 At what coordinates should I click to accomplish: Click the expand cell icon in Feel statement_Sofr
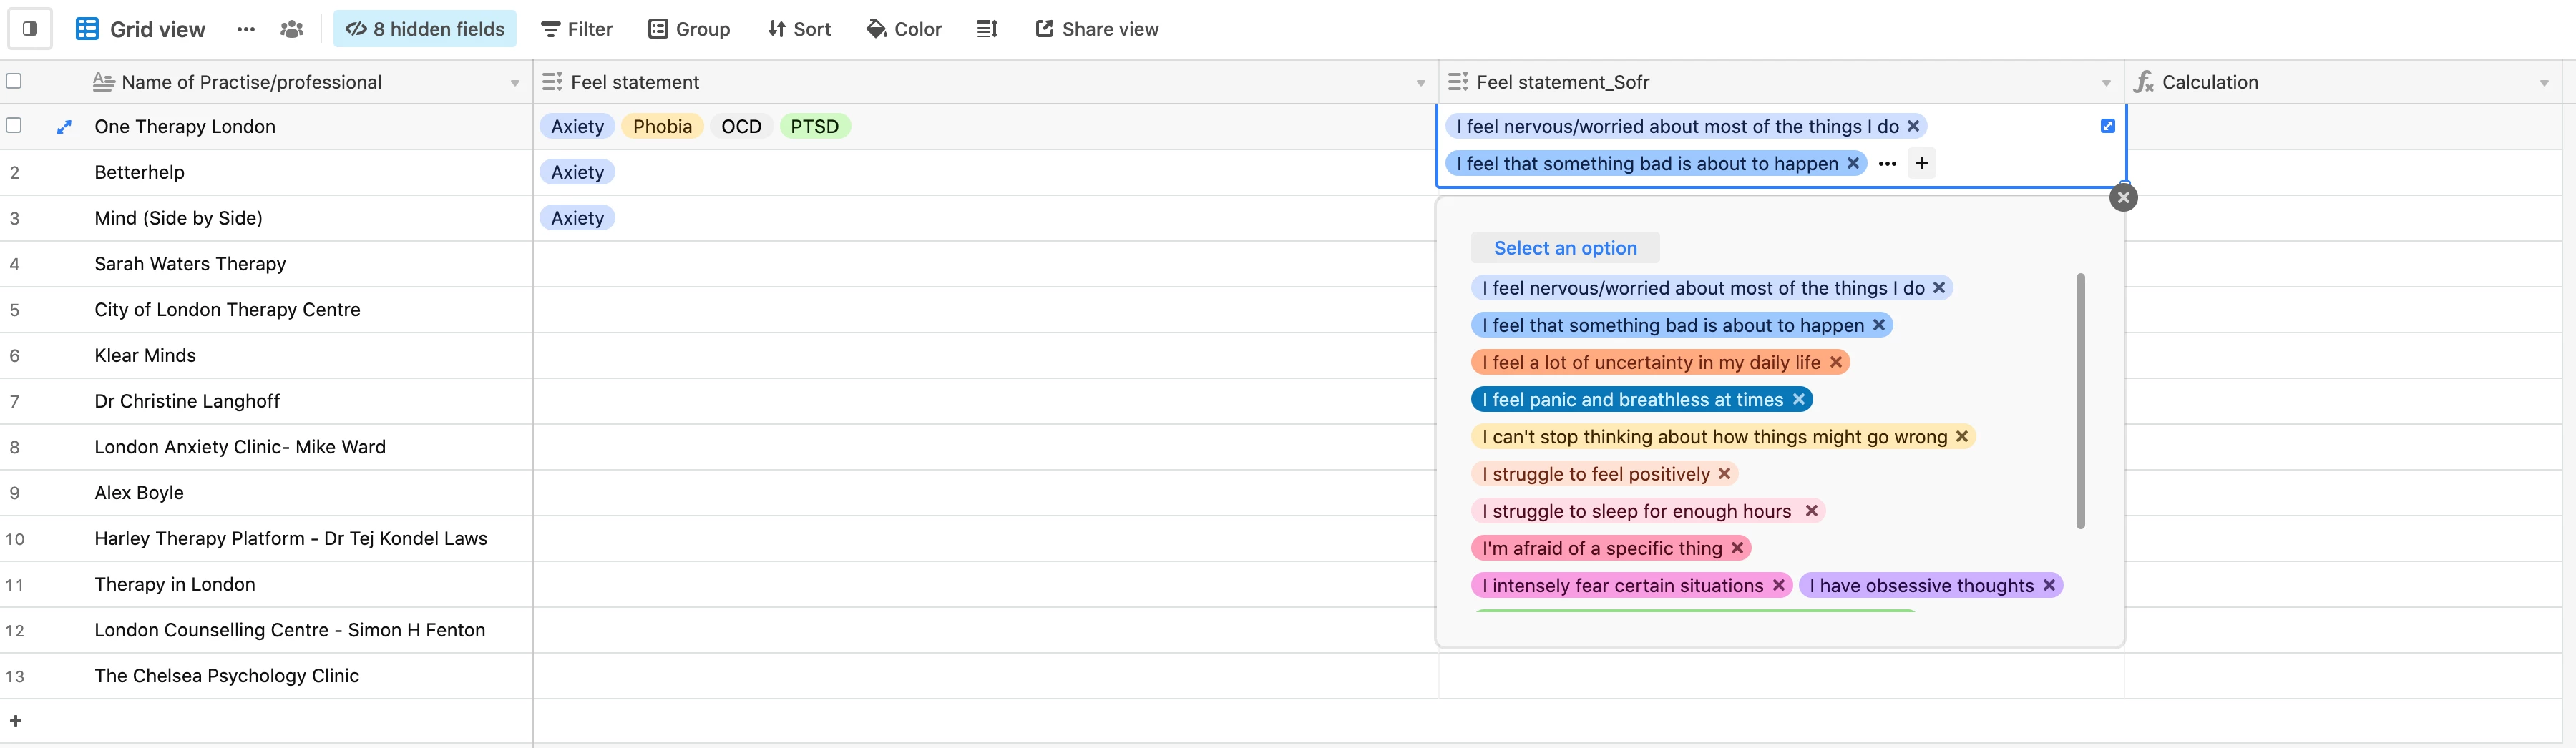(2107, 126)
